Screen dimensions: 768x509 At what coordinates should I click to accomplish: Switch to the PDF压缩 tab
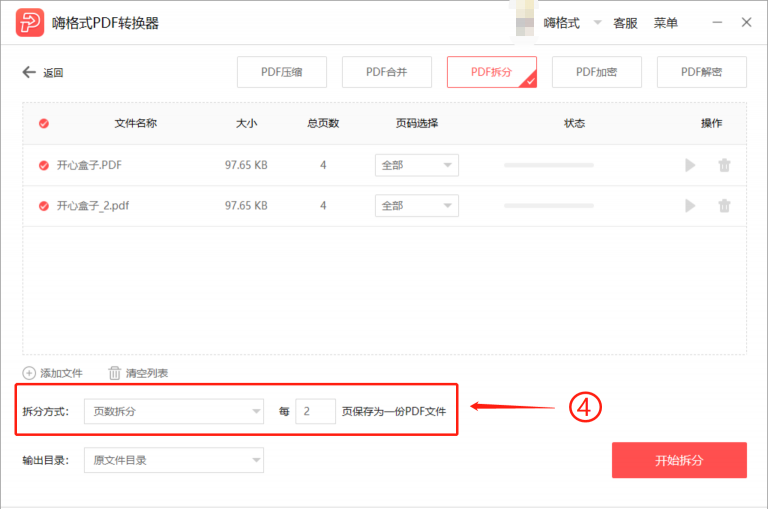pyautogui.click(x=282, y=72)
